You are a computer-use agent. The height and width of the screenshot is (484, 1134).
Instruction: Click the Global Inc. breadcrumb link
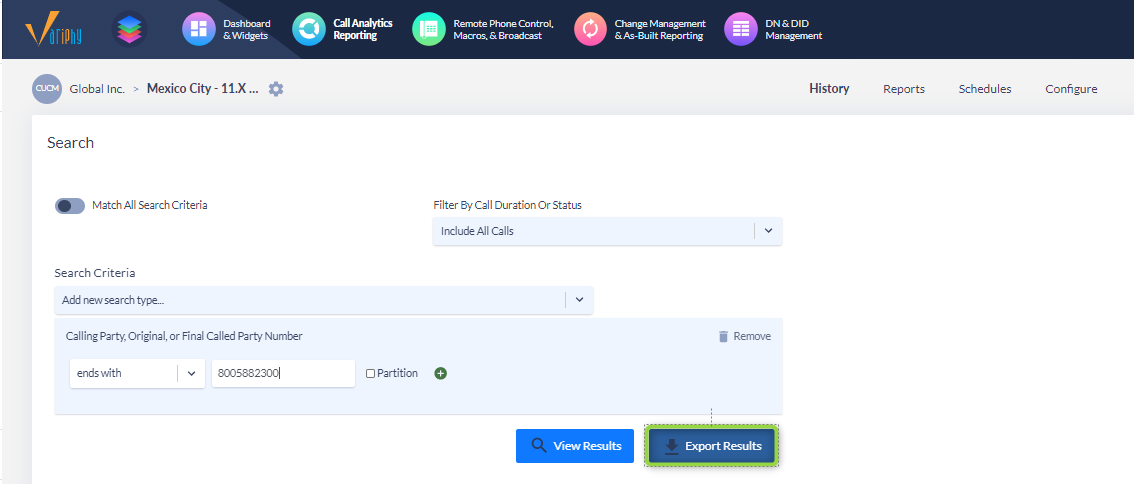[x=97, y=89]
